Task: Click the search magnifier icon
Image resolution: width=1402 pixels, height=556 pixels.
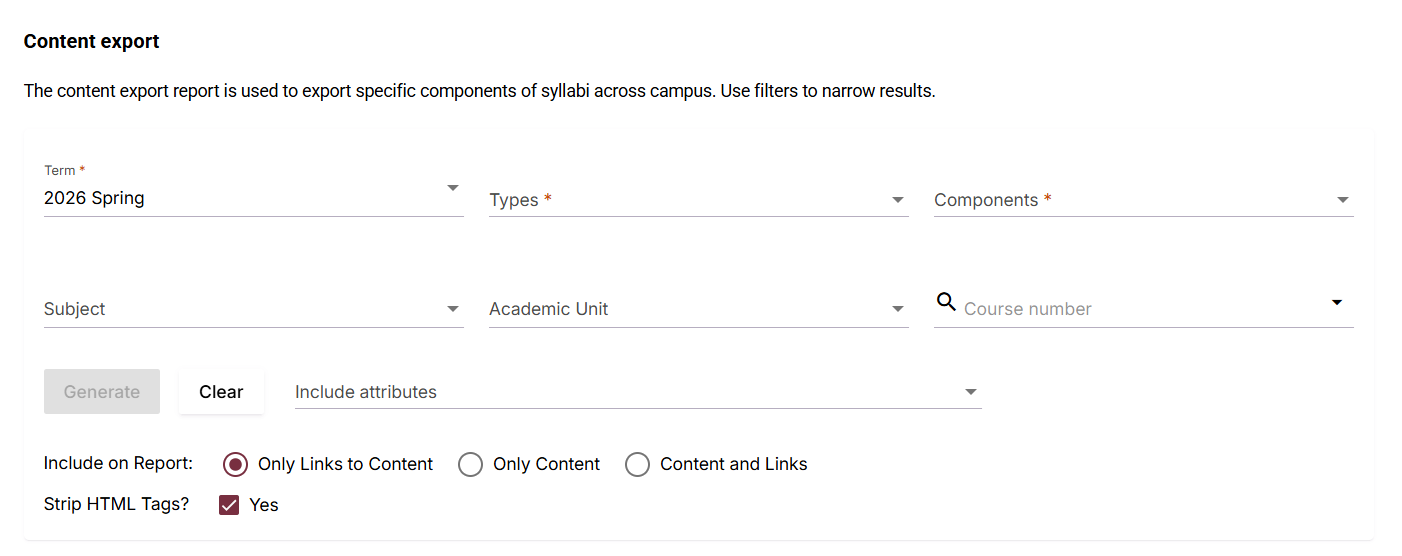Action: click(x=946, y=301)
